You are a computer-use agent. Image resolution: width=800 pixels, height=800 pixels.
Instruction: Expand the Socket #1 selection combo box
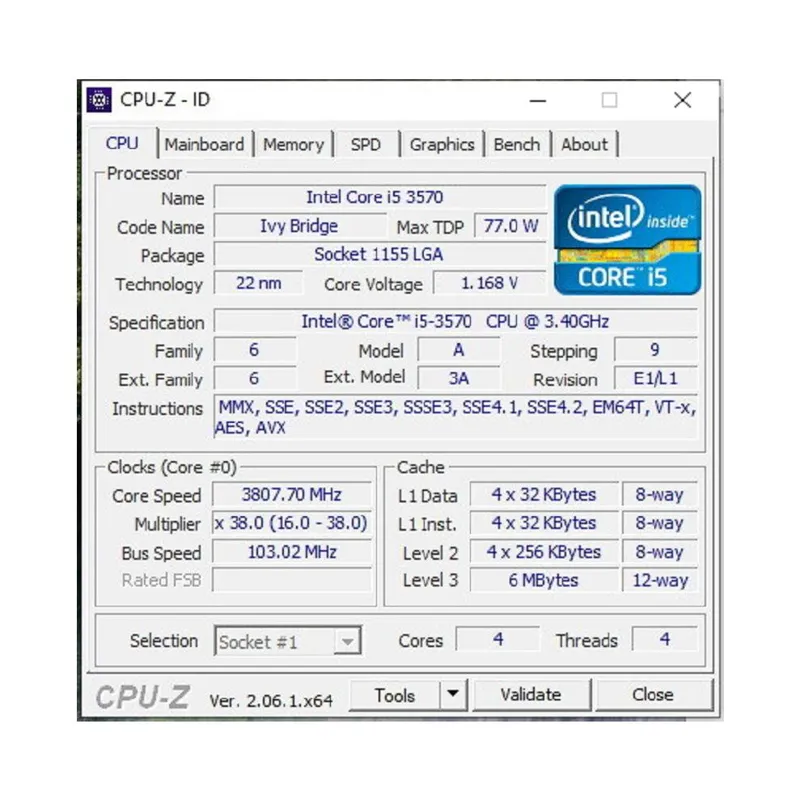point(288,641)
